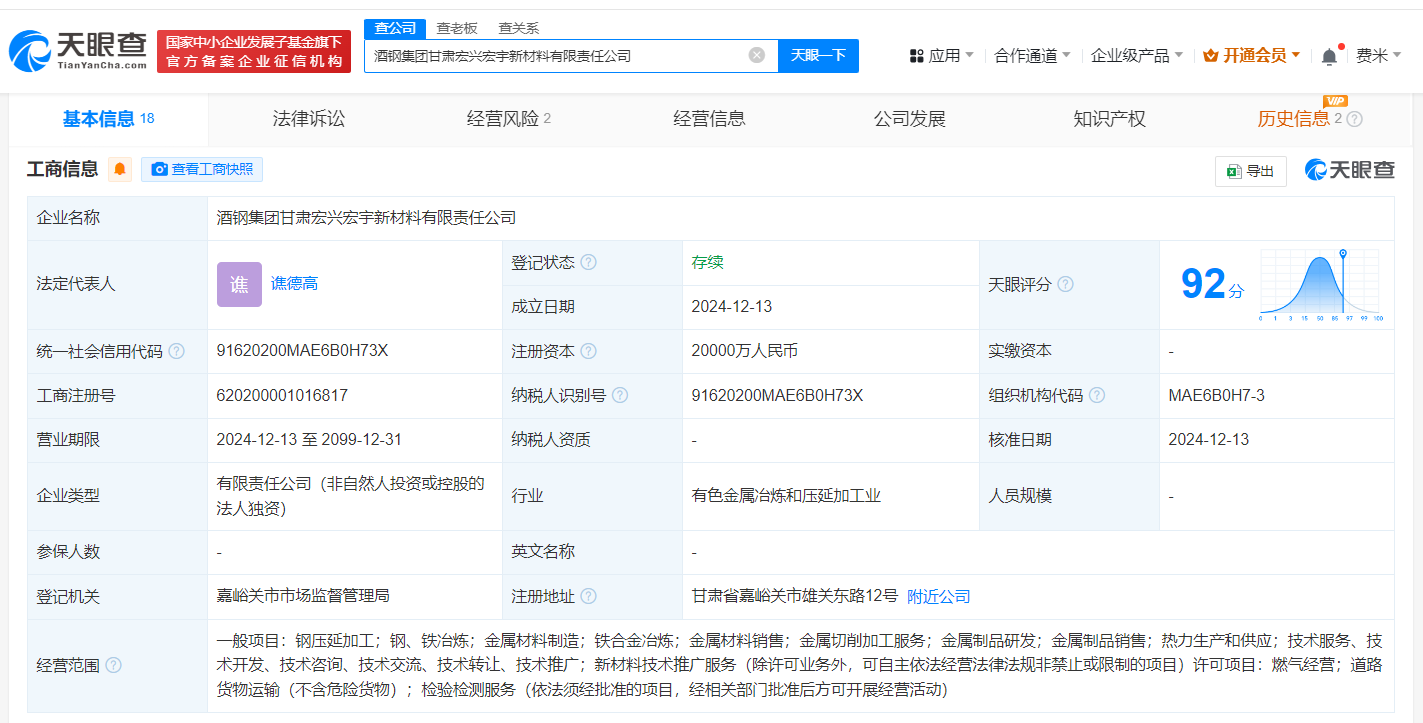Open the 企业级产品 dropdown
Screen dimensions: 1423x723
(1136, 56)
